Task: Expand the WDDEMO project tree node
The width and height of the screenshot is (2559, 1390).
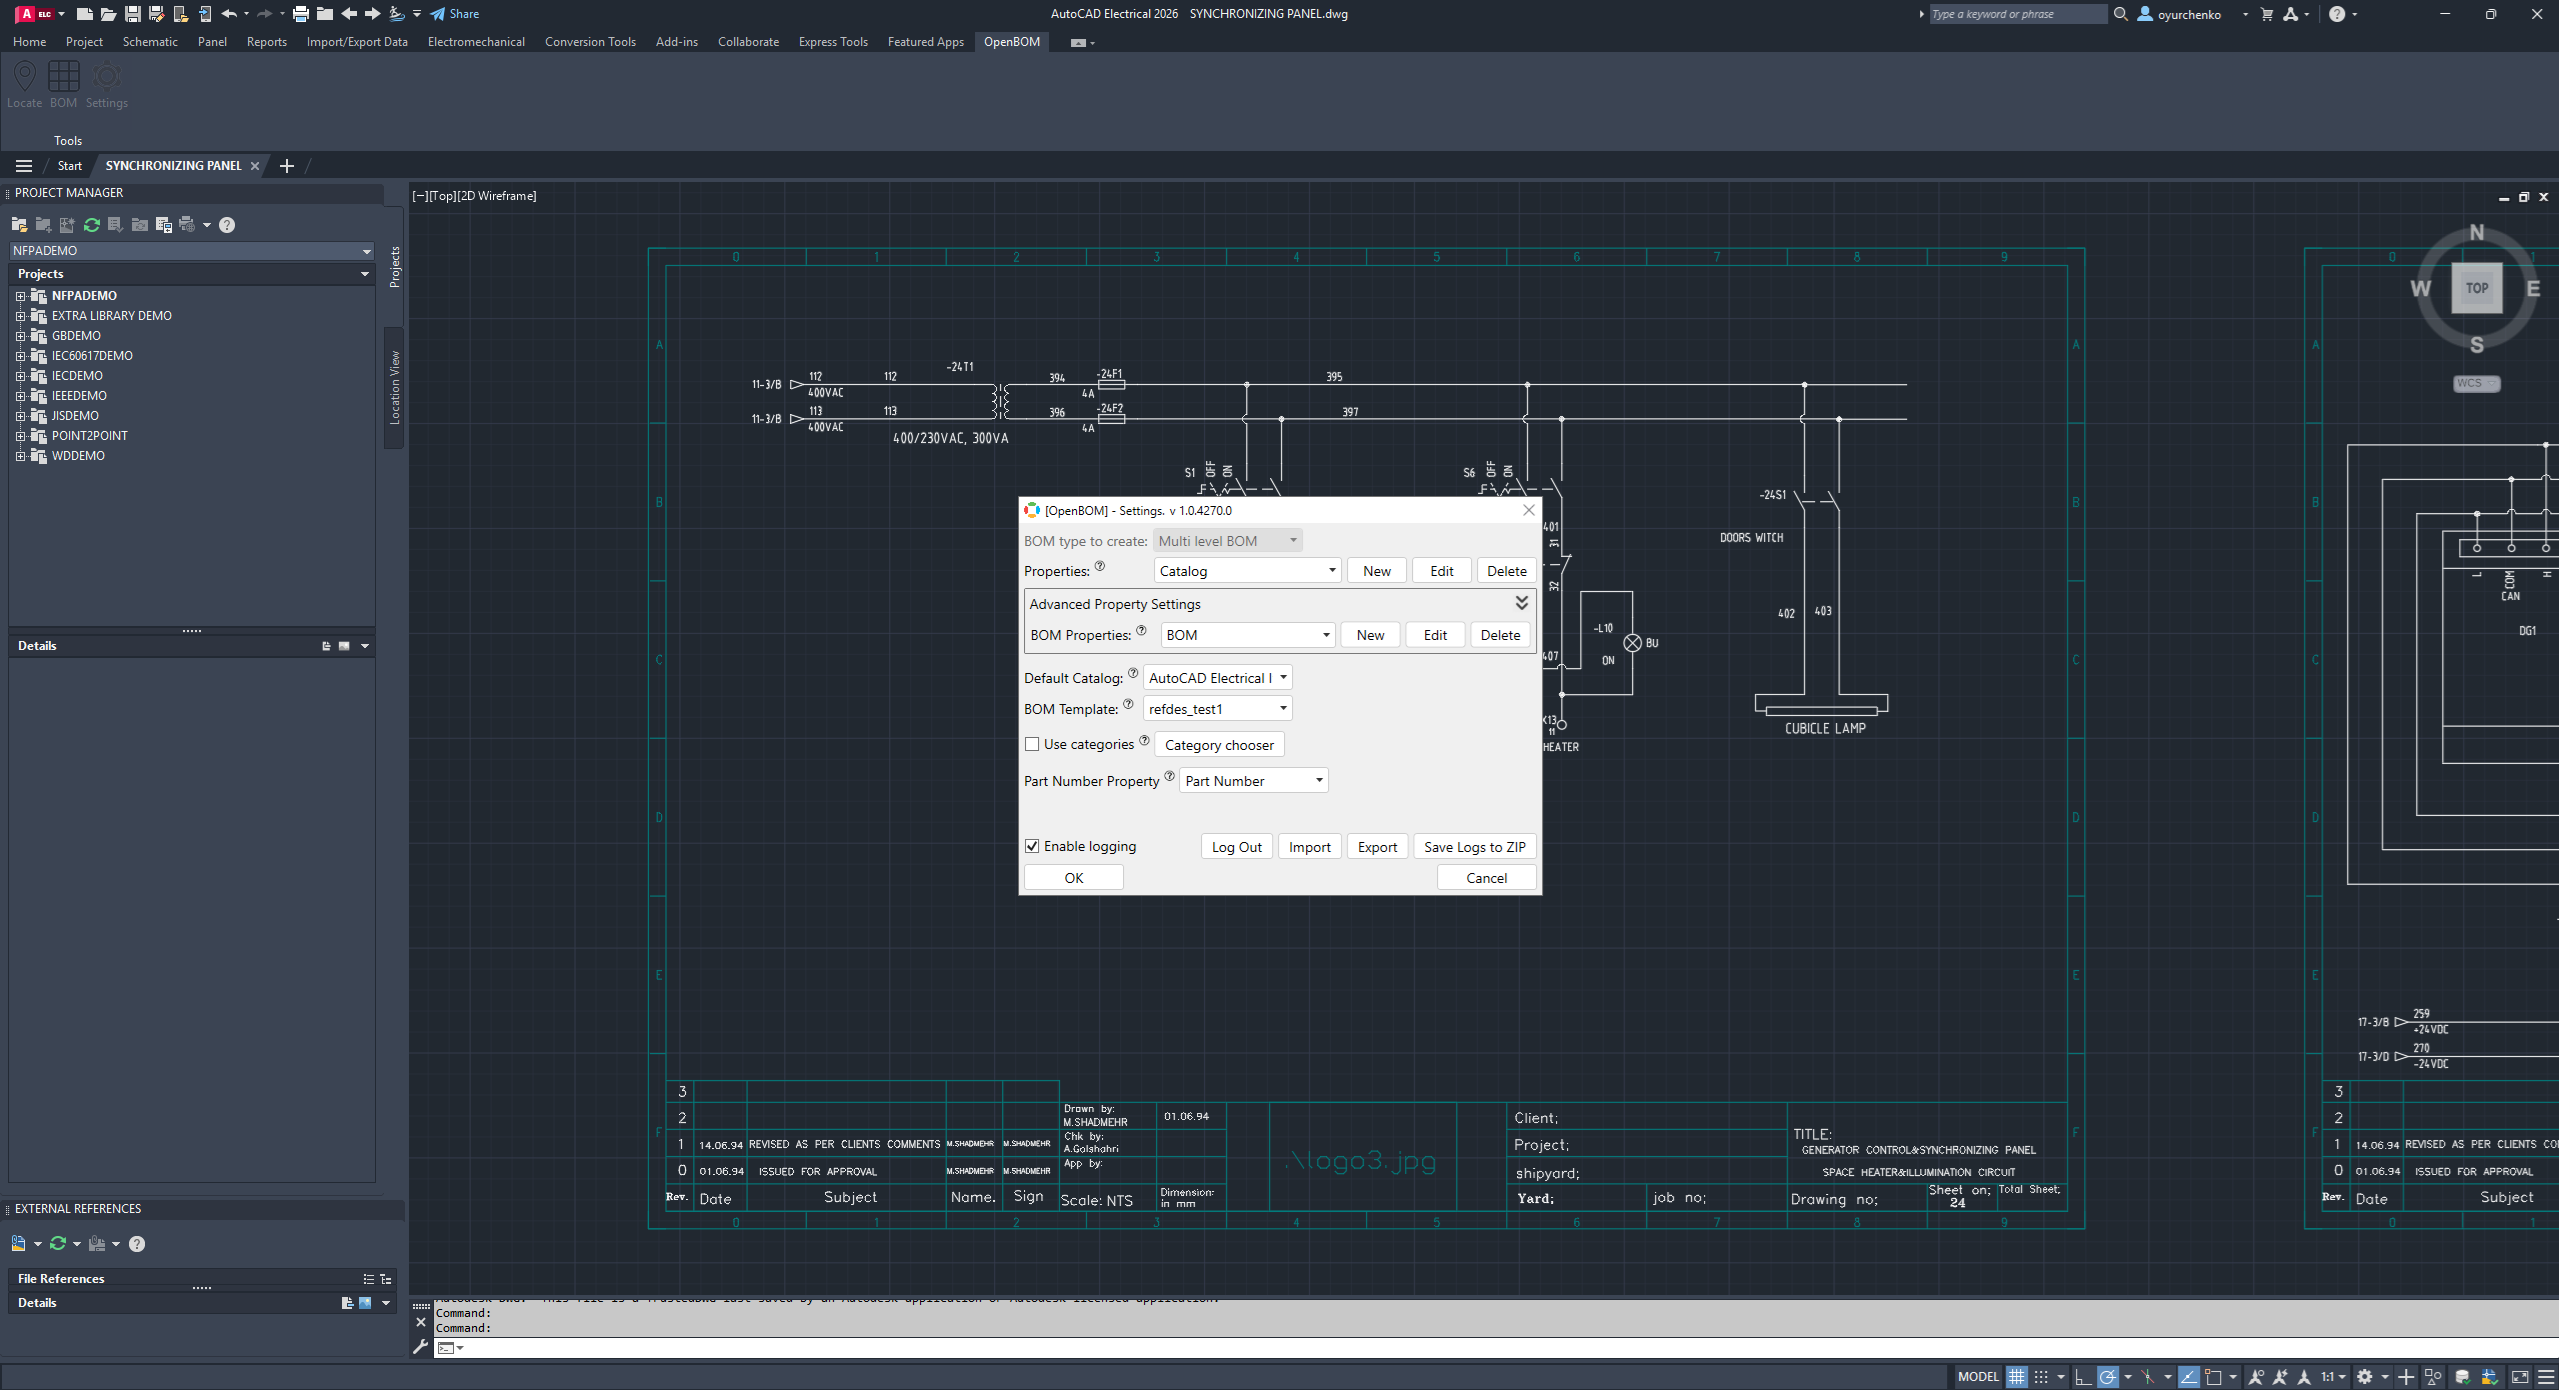Action: click(20, 456)
